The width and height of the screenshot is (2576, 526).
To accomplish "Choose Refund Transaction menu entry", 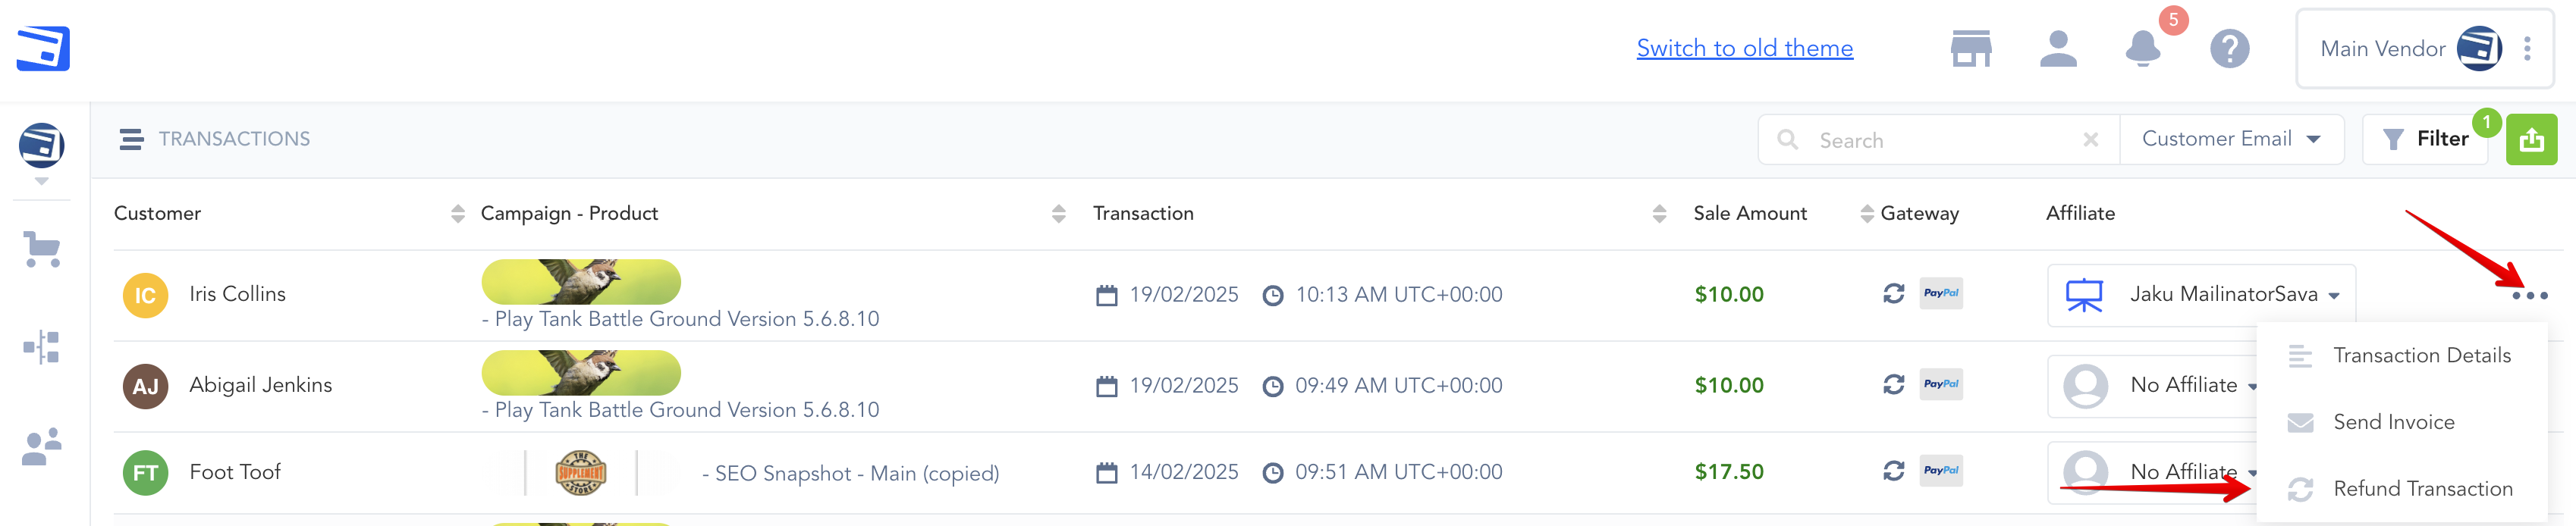I will [2421, 488].
